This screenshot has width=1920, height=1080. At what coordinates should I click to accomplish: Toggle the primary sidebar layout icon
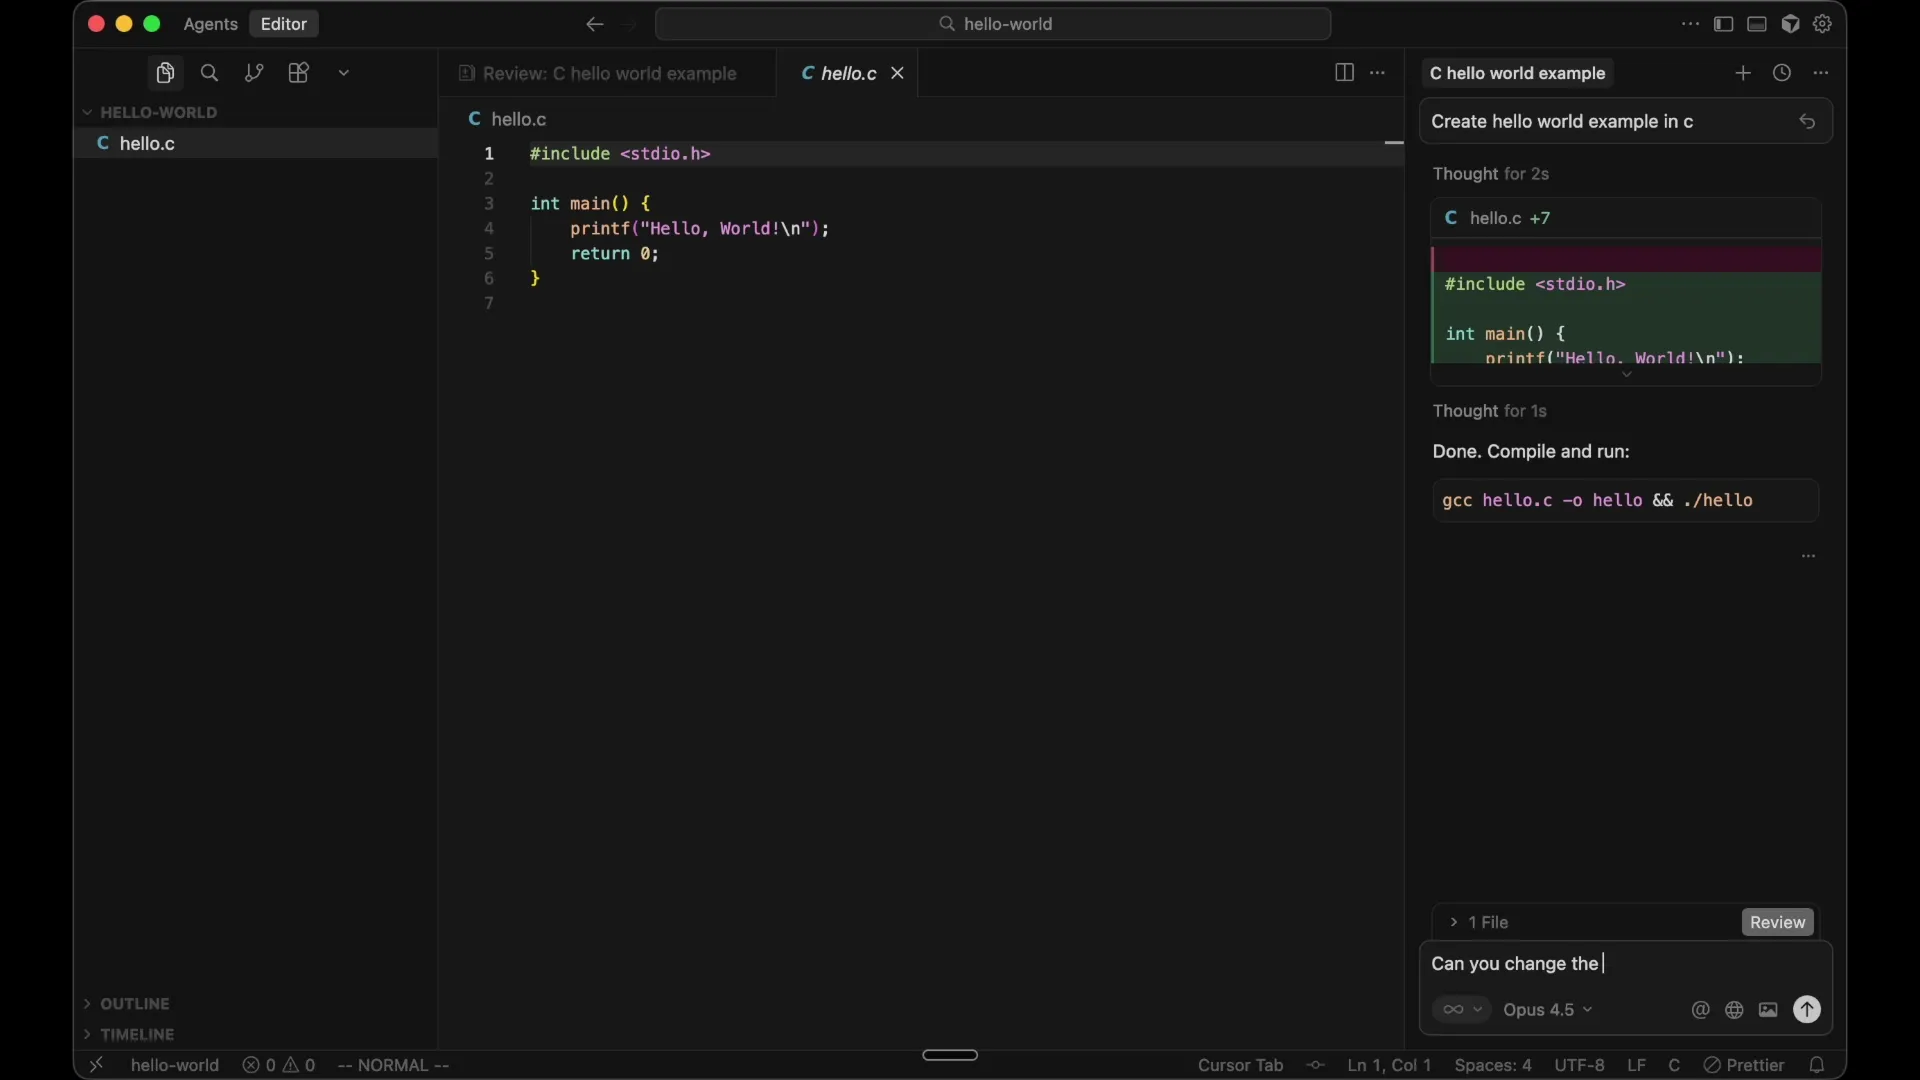[1723, 24]
